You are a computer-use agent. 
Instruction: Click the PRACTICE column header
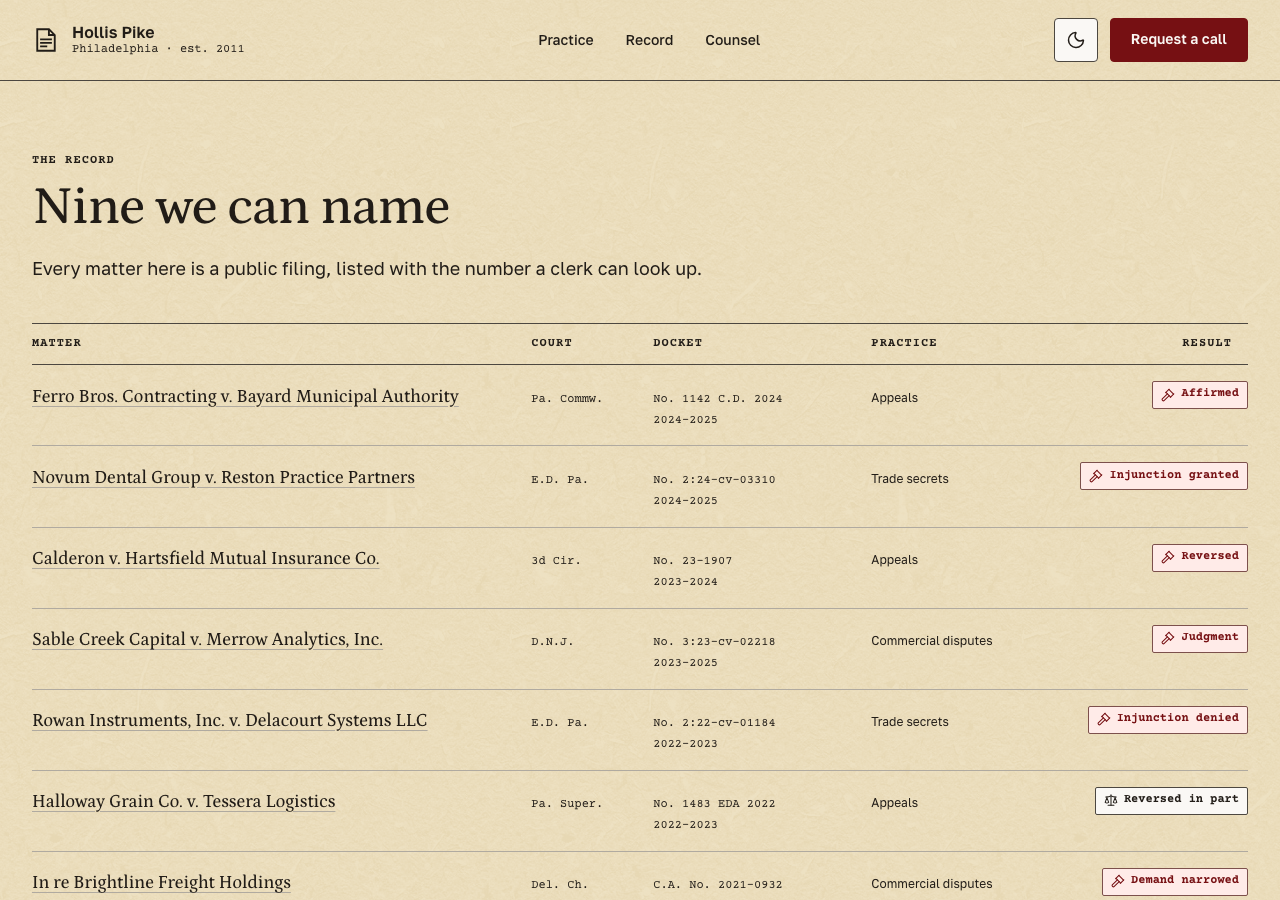tap(904, 343)
